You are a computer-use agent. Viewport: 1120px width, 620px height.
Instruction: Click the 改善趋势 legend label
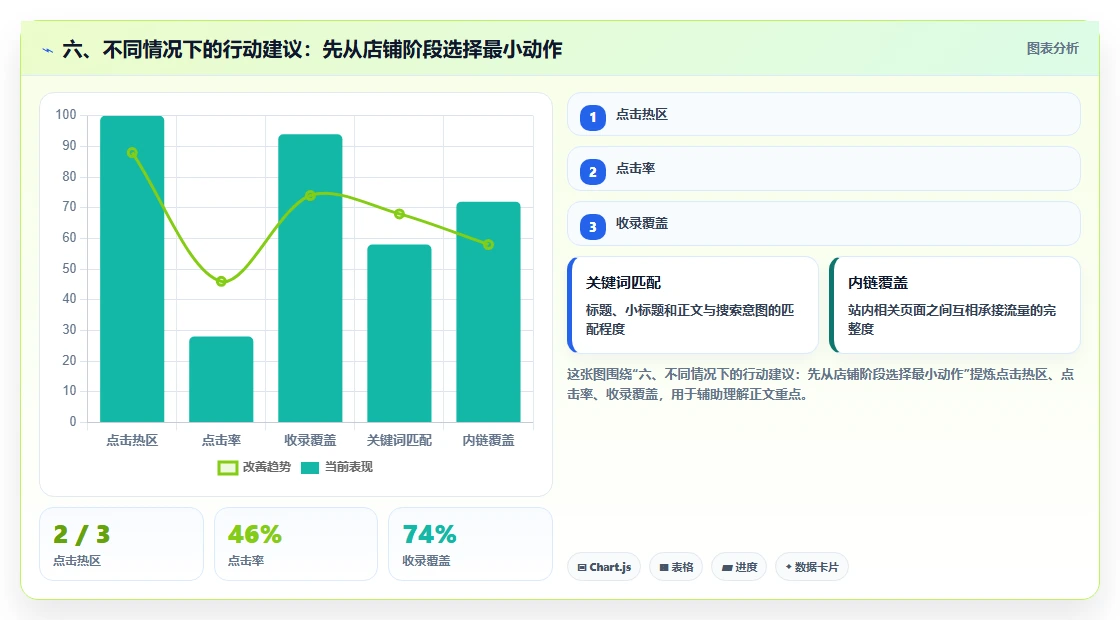point(266,466)
